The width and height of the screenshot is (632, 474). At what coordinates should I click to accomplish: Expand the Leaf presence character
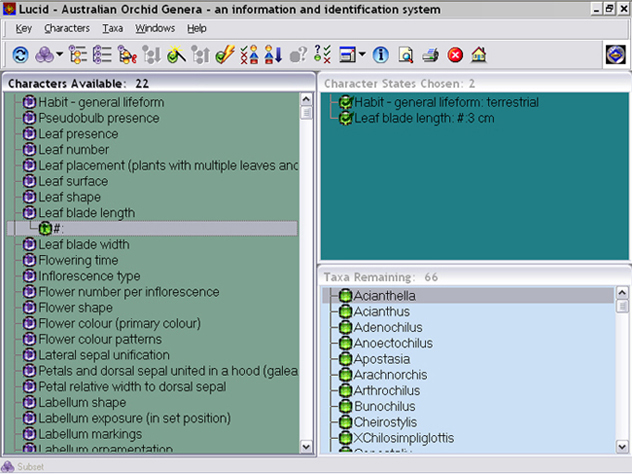[x=29, y=134]
